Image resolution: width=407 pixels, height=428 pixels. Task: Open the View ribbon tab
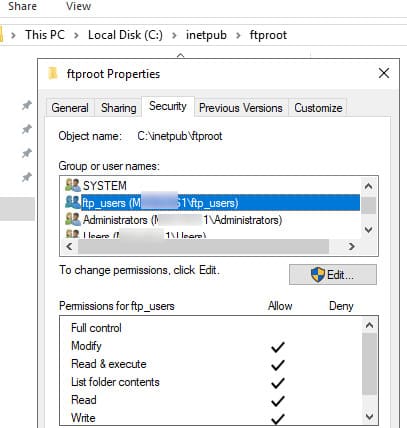click(x=78, y=6)
